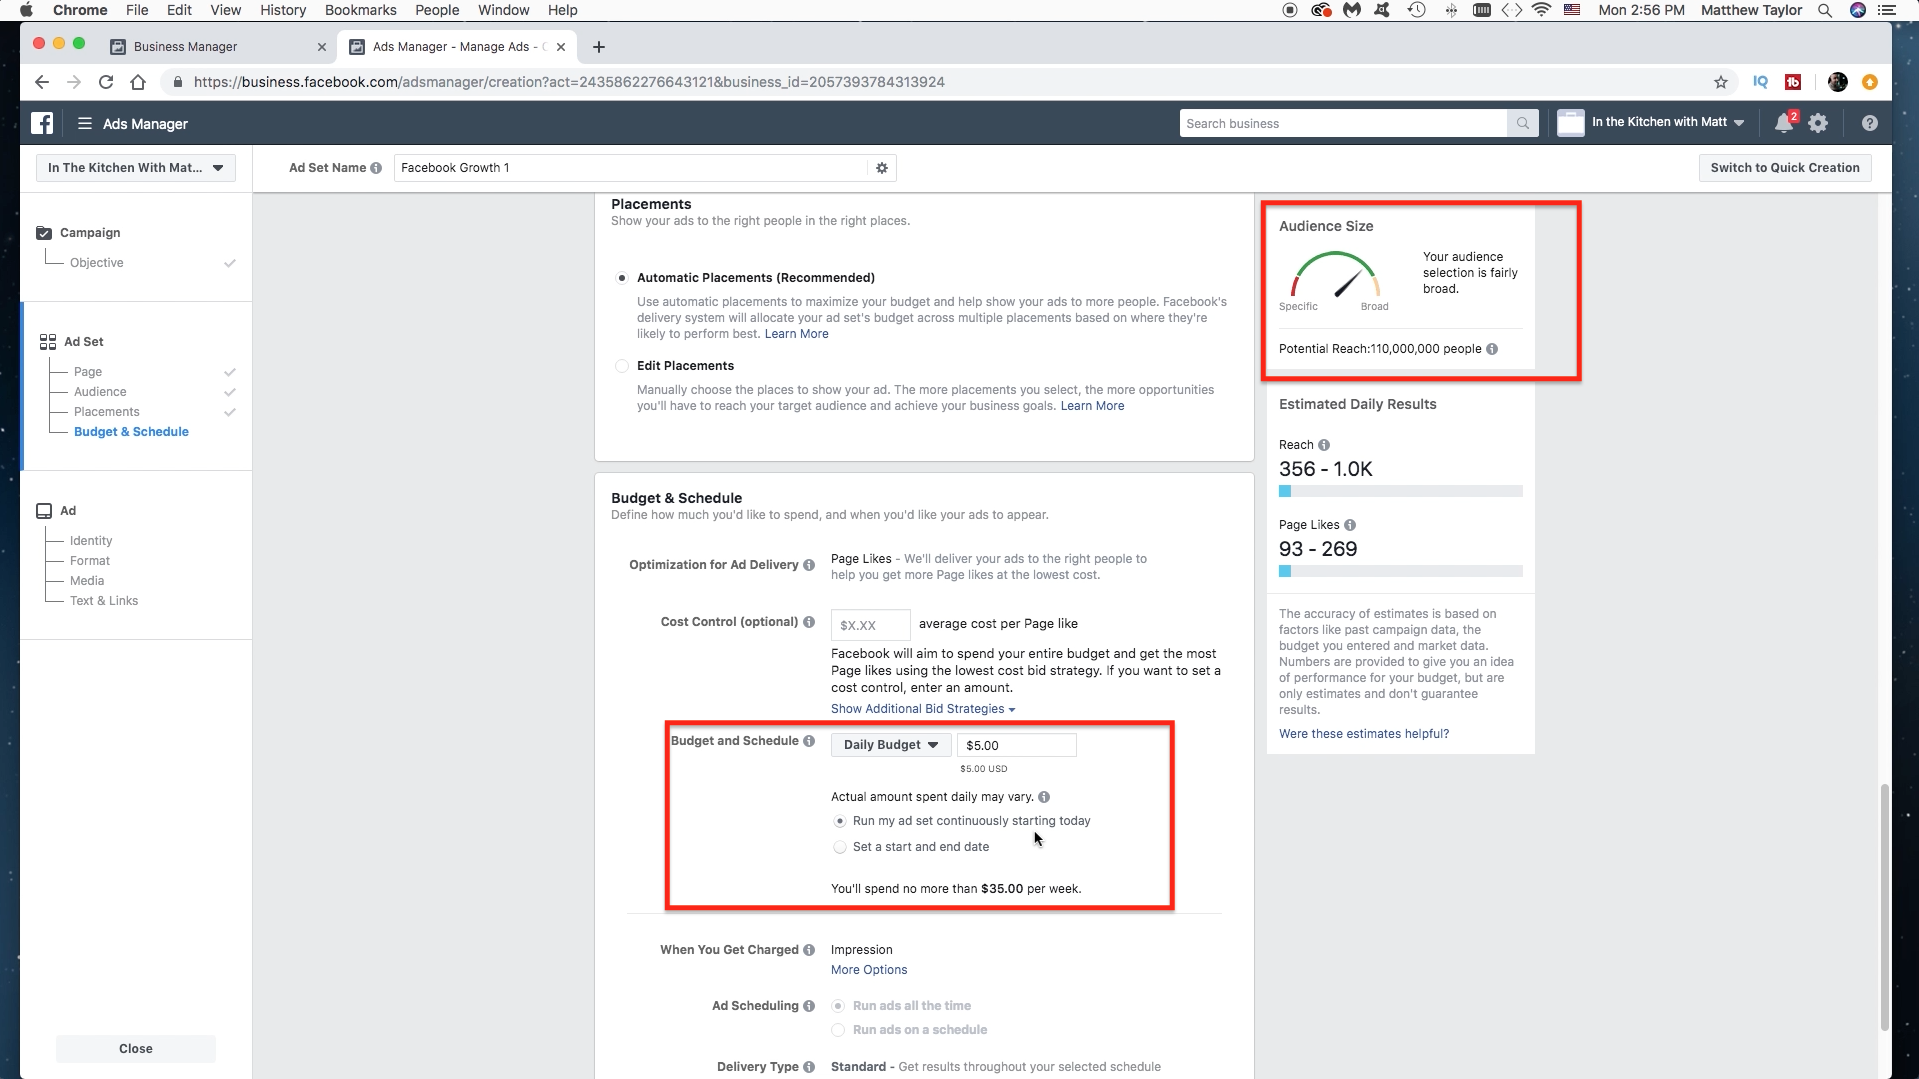Click the Facebook logo icon
Image resolution: width=1919 pixels, height=1079 pixels.
click(42, 123)
